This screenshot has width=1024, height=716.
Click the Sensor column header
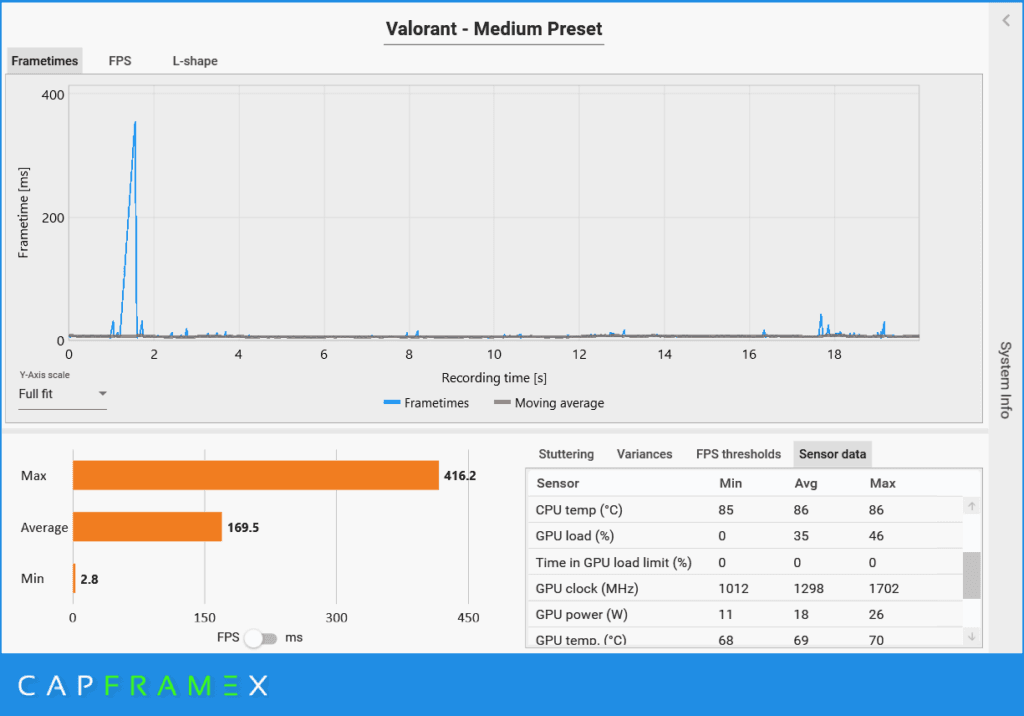click(558, 483)
